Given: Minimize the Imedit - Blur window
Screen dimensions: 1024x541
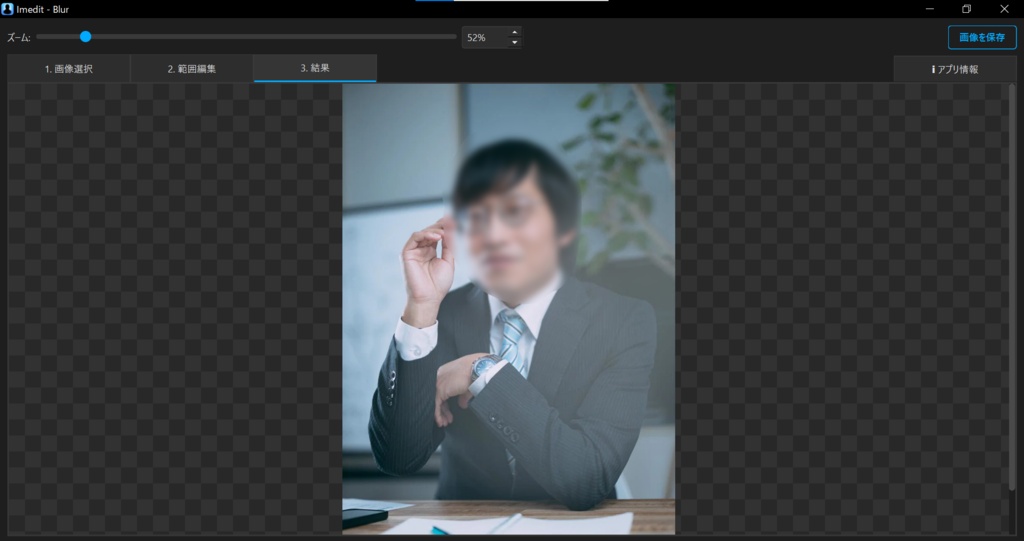Looking at the screenshot, I should [929, 9].
